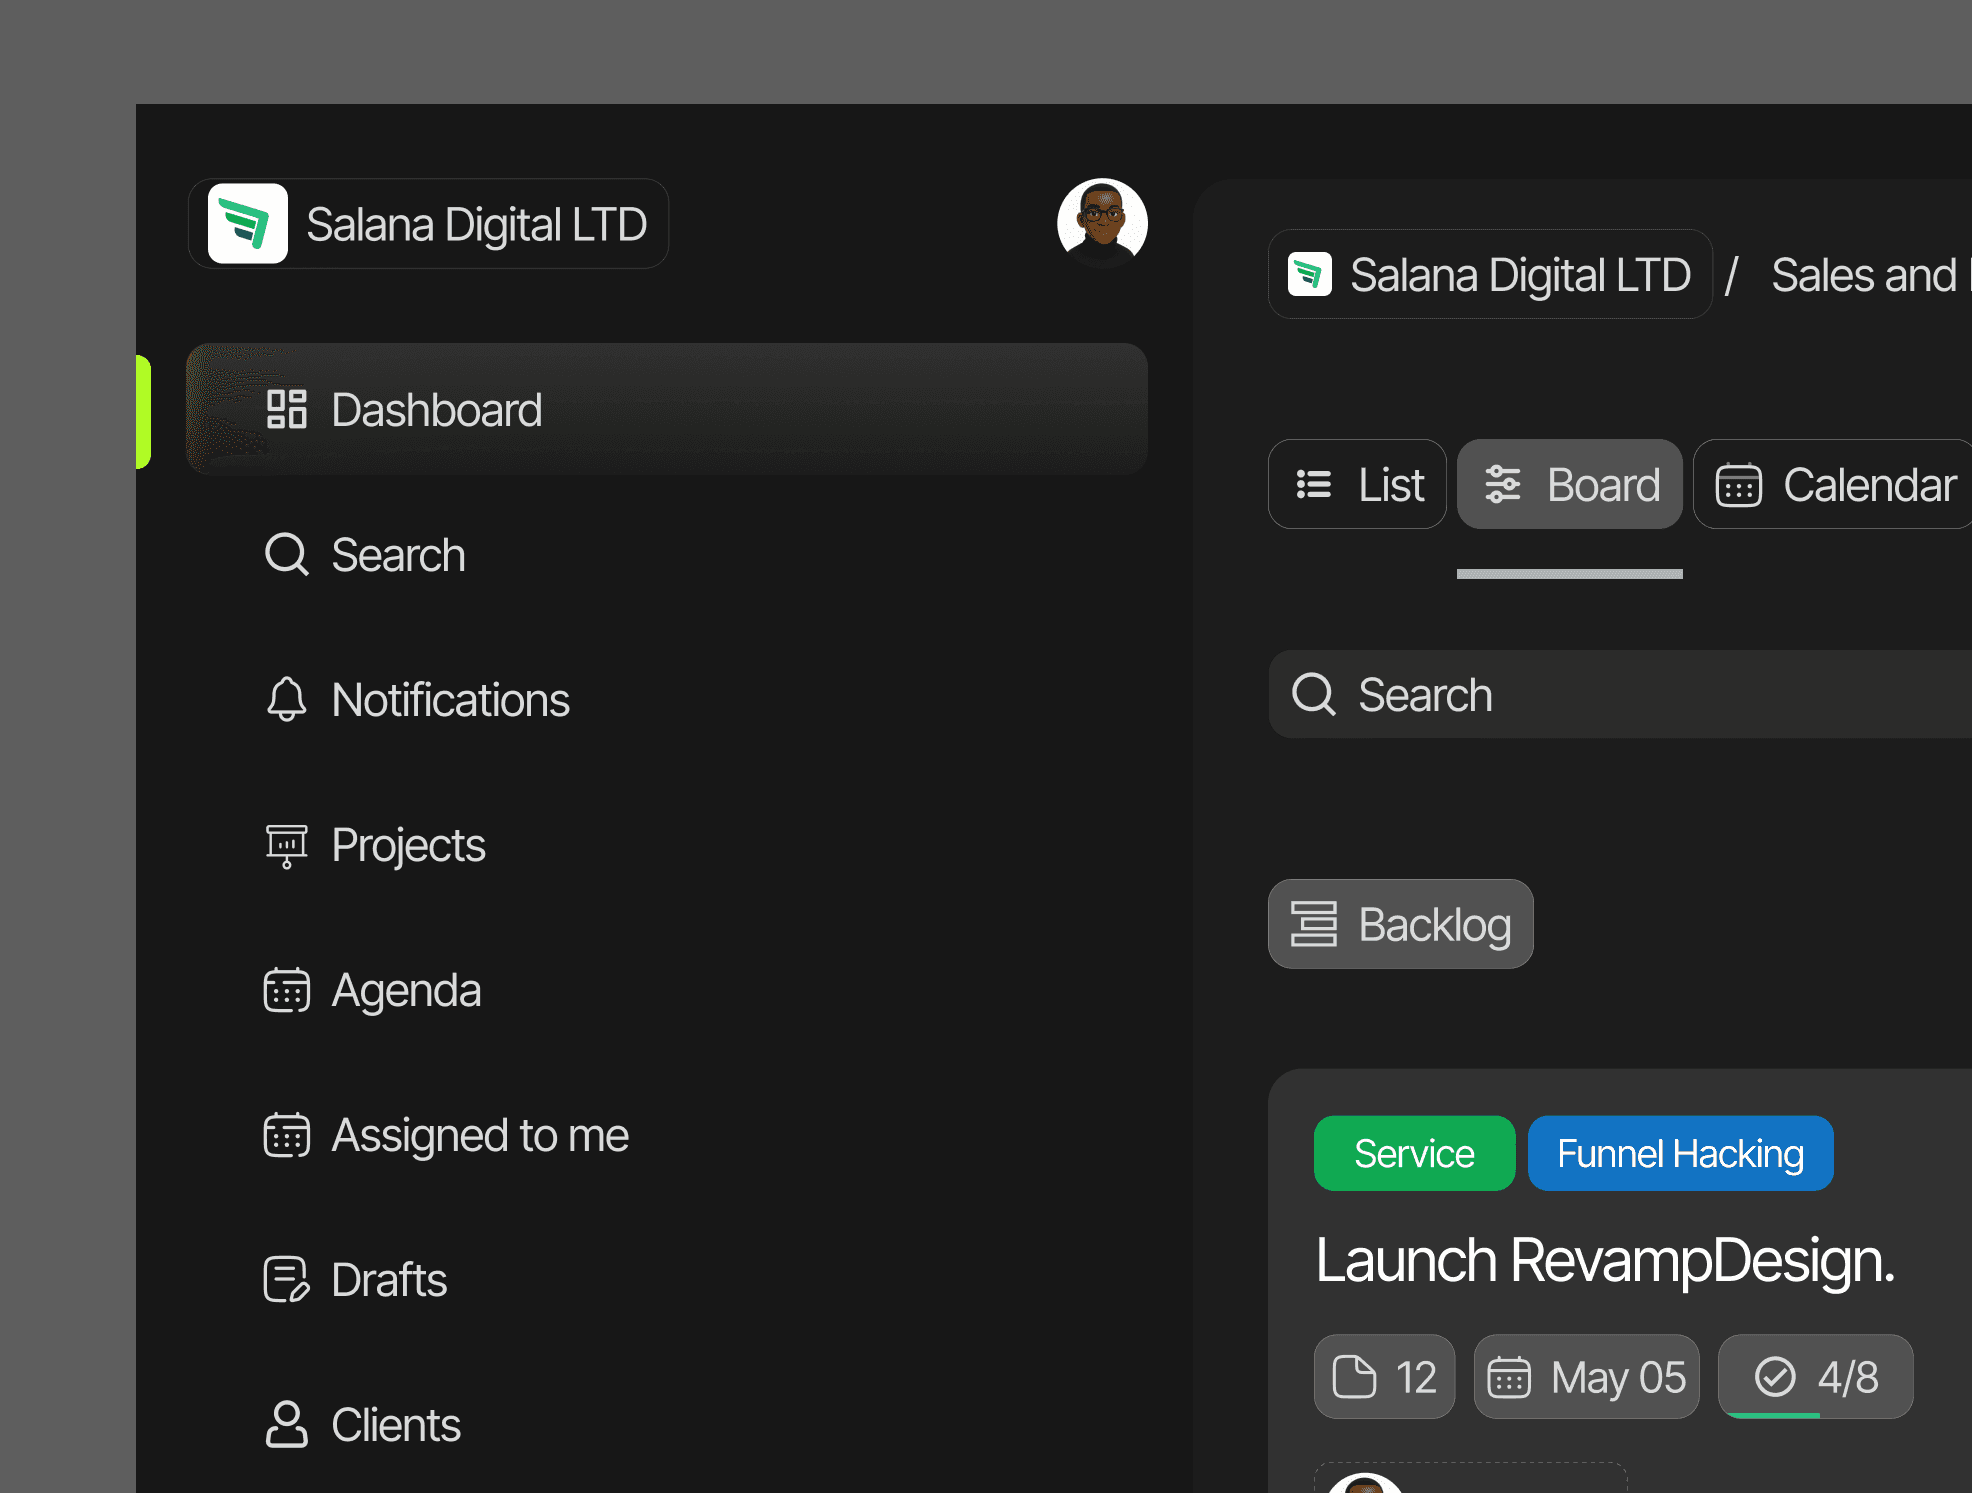The image size is (1972, 1493).
Task: Click the Drafts note-edit icon
Action: 286,1279
